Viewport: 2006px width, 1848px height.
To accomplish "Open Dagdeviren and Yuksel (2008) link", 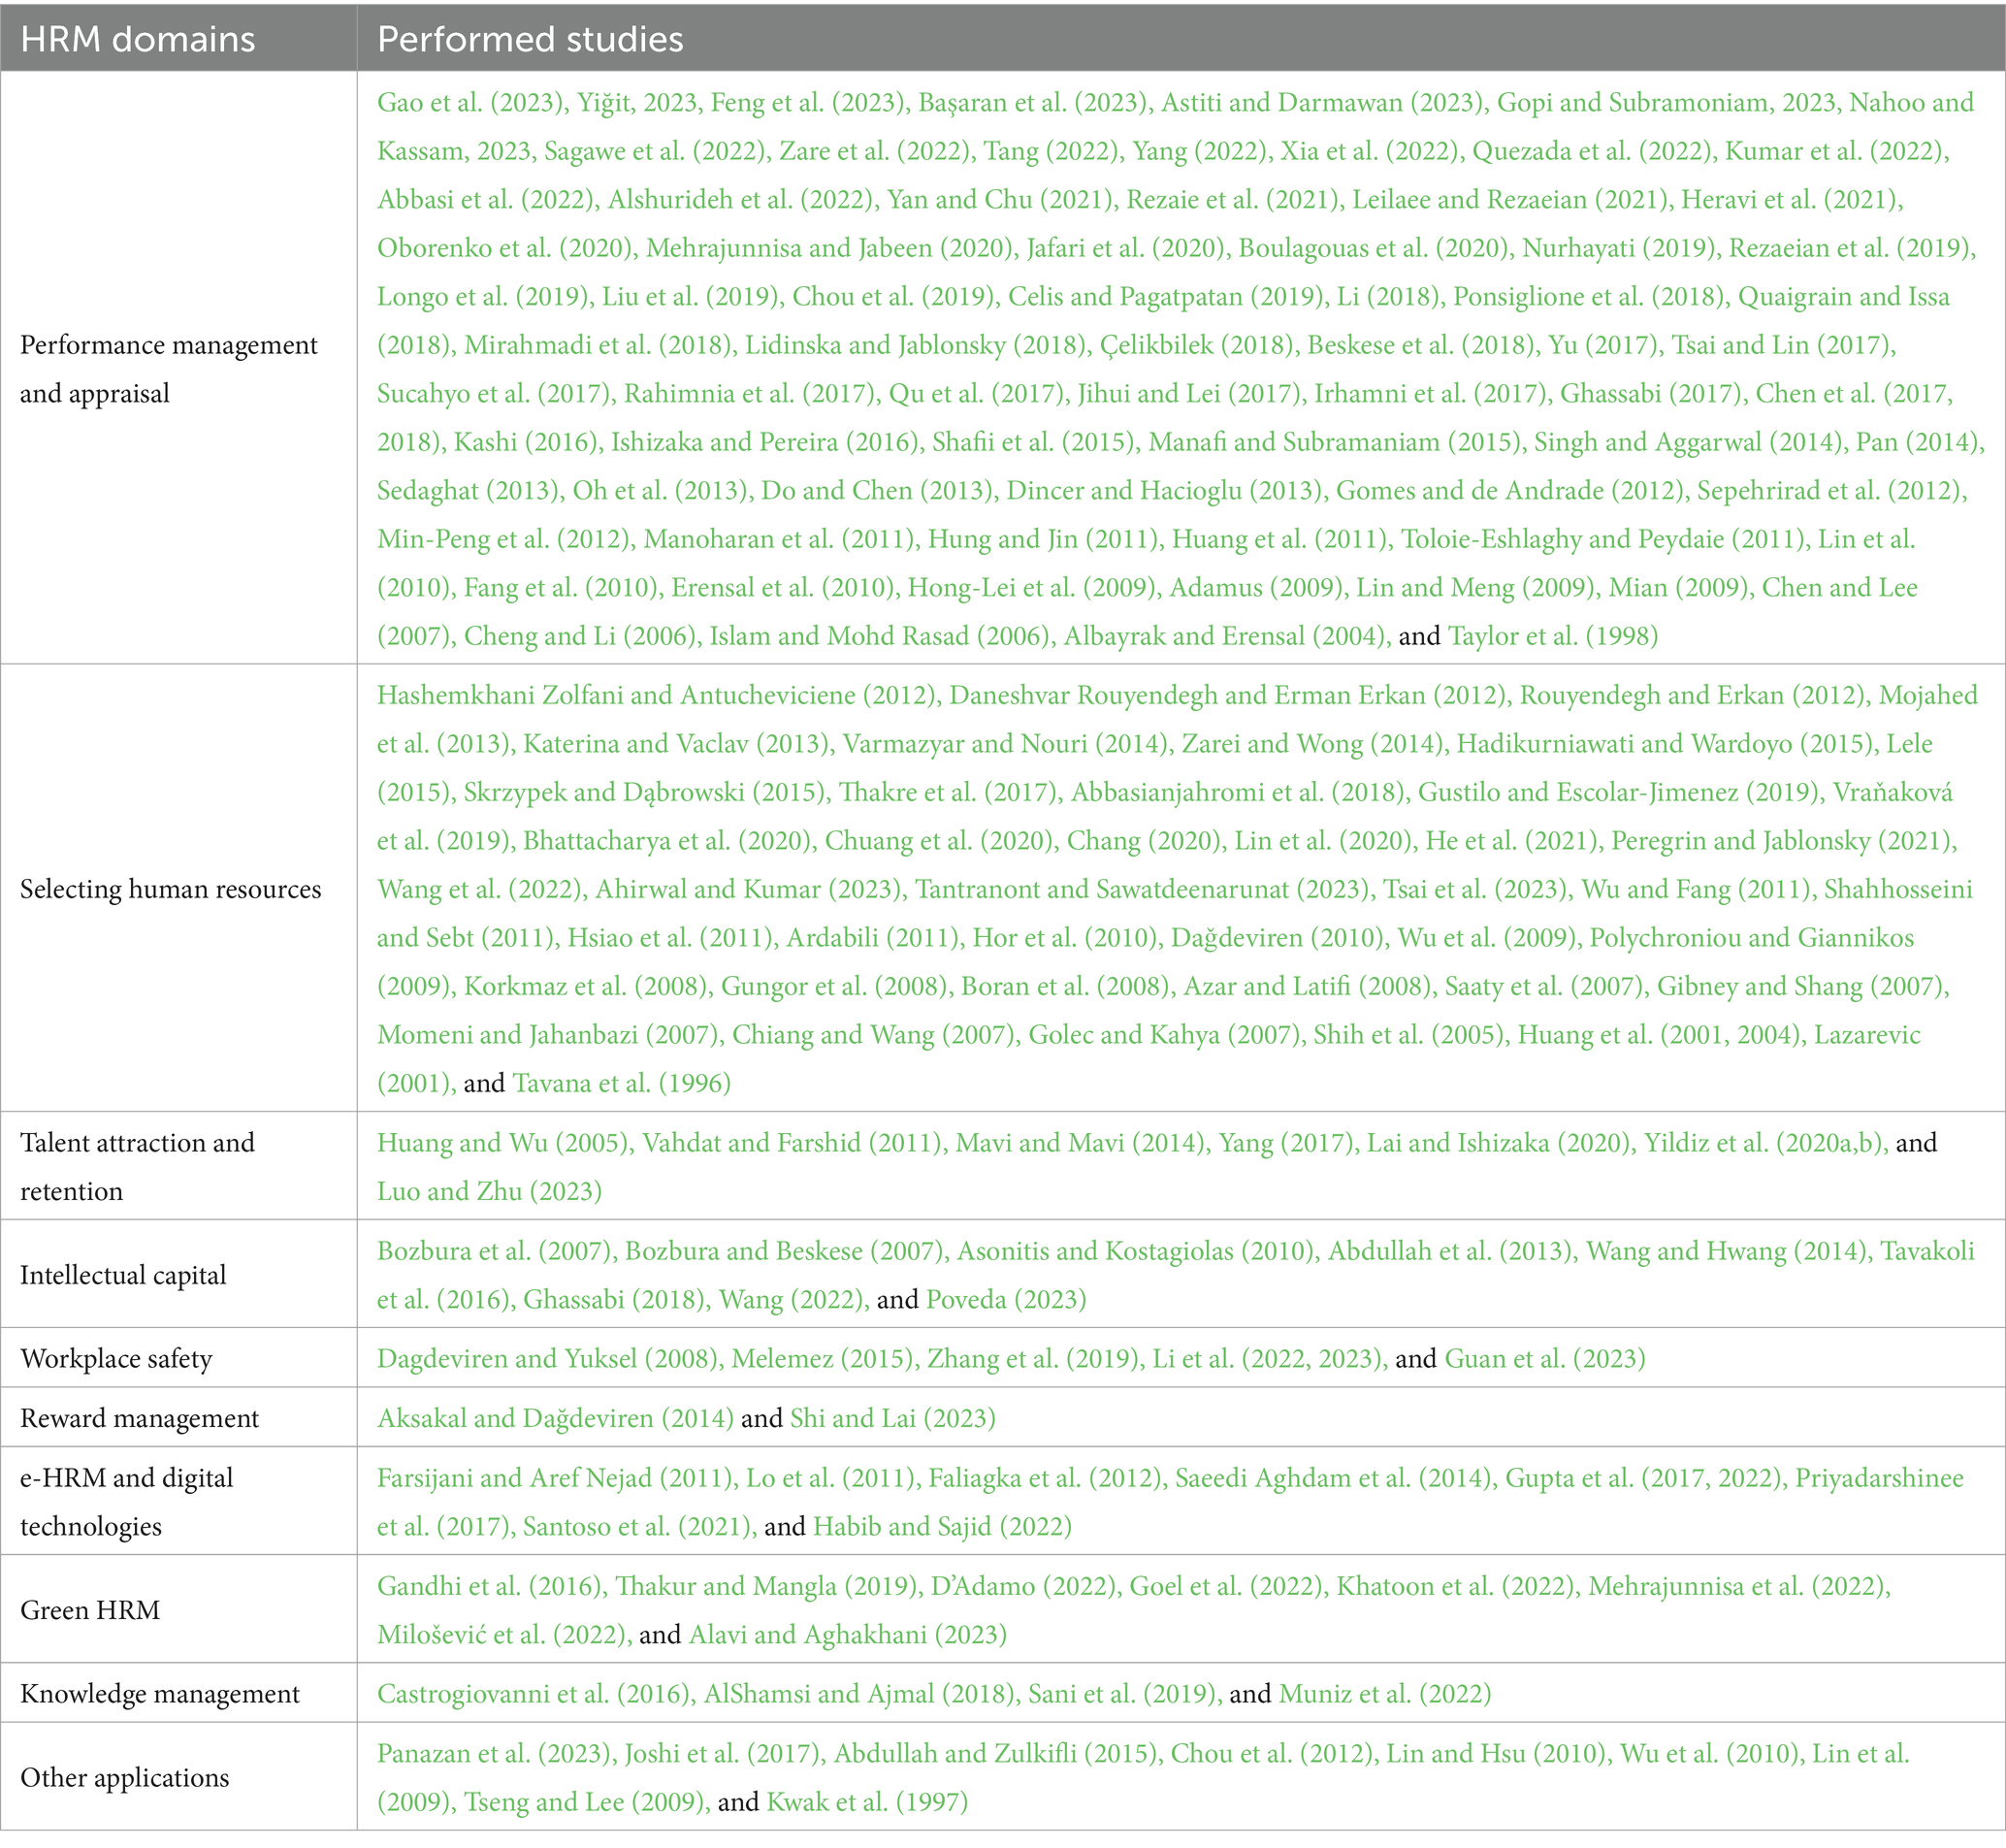I will click(548, 1358).
